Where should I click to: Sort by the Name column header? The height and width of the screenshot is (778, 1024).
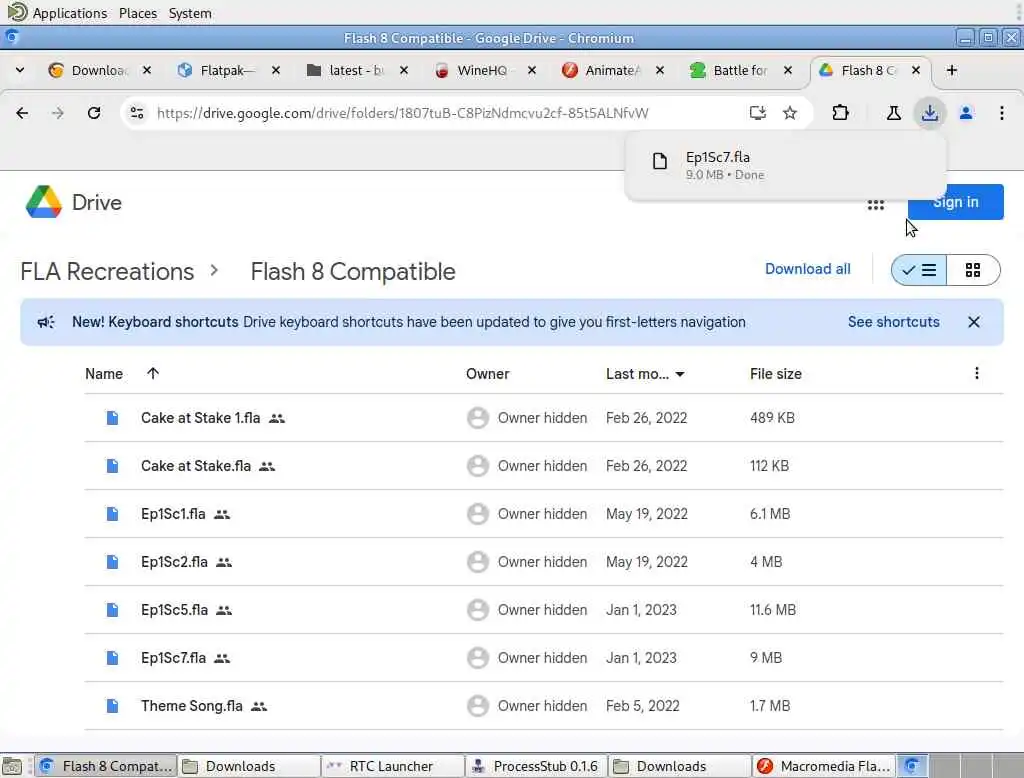point(104,374)
